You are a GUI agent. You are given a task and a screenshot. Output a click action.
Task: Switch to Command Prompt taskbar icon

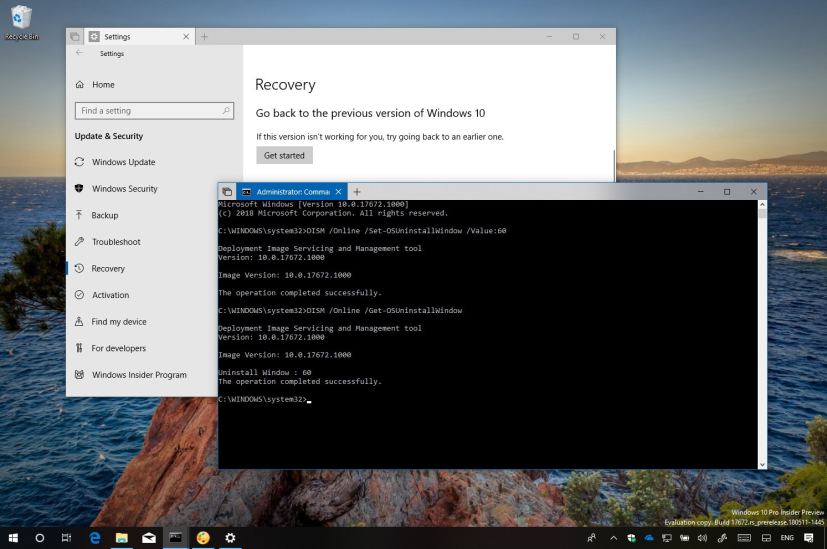tap(176, 538)
